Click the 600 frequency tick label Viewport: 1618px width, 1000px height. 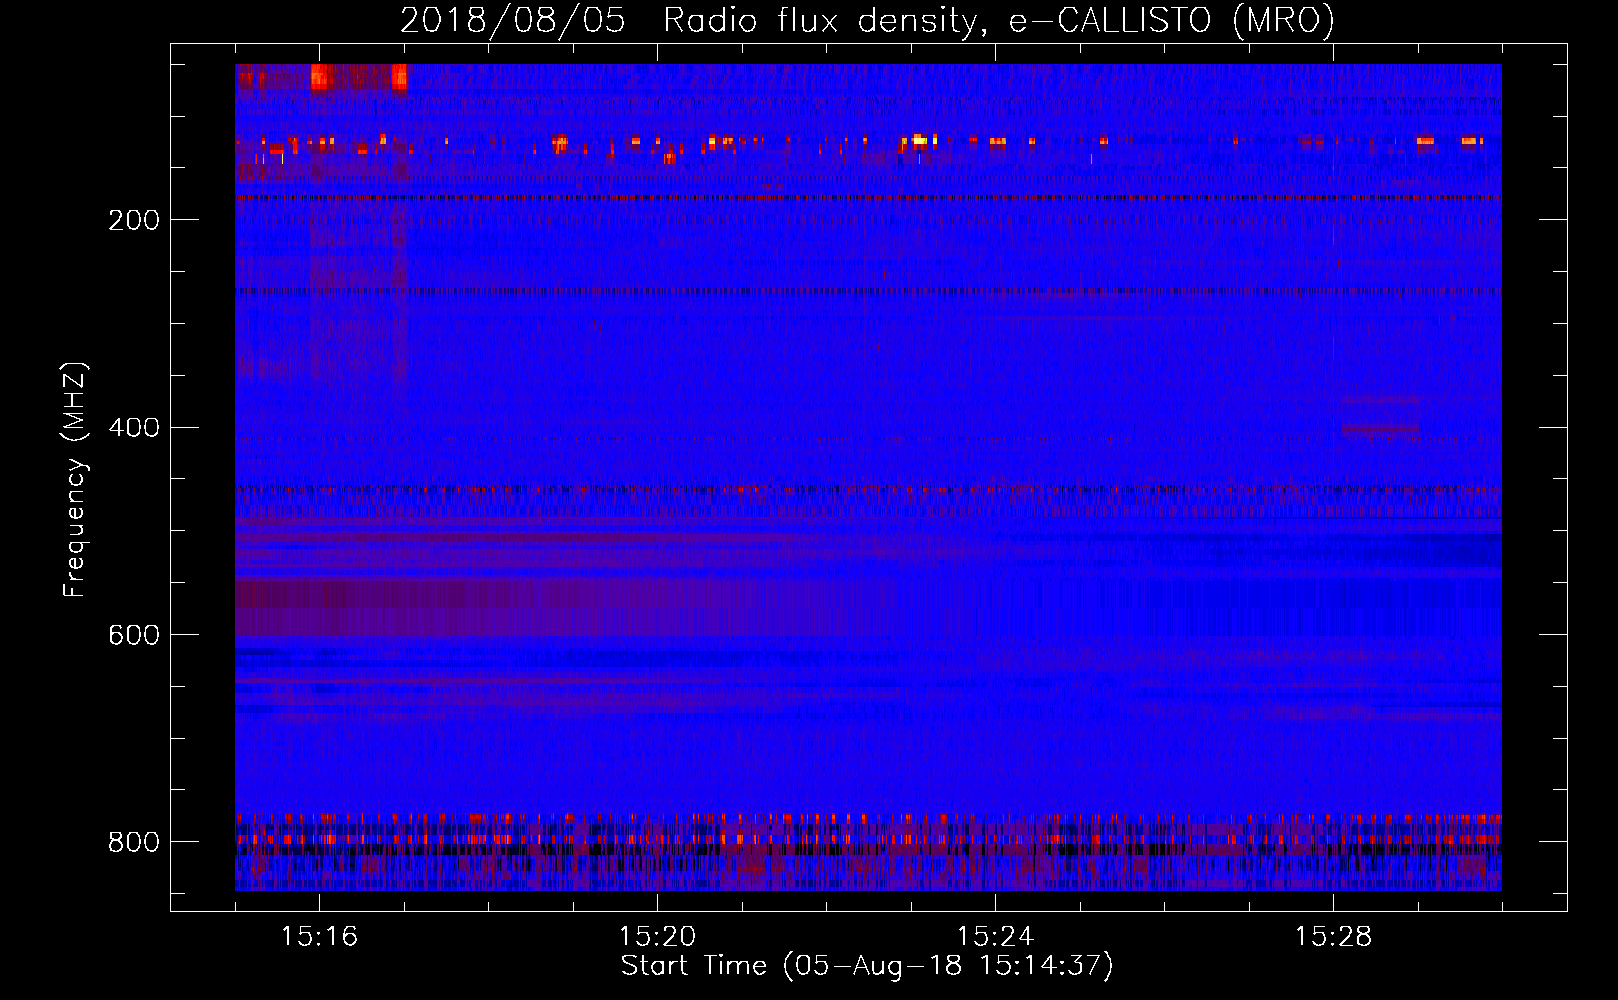tap(134, 636)
